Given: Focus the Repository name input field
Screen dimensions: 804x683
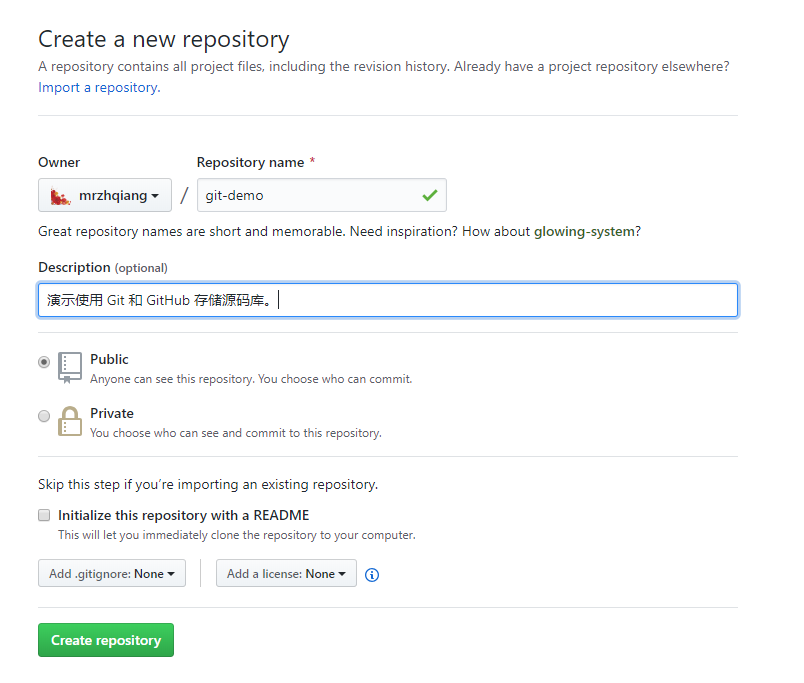Looking at the screenshot, I should tap(321, 195).
